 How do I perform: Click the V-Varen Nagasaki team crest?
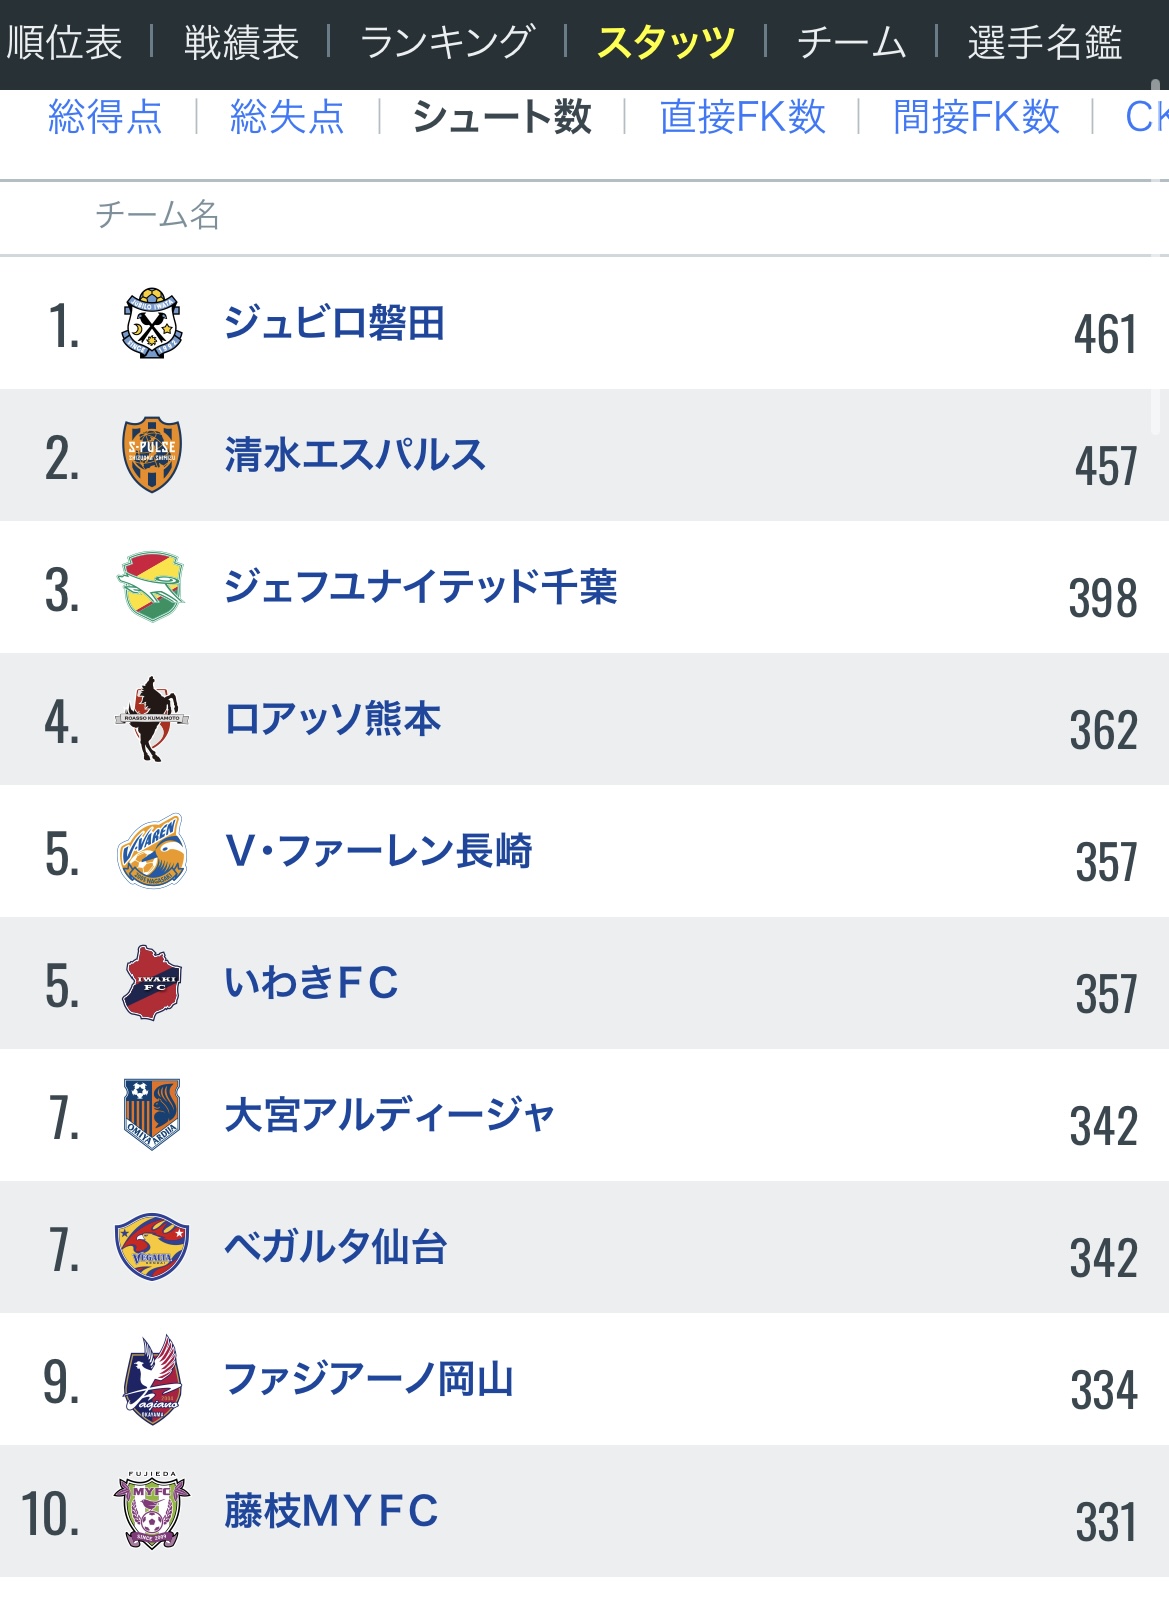[152, 851]
